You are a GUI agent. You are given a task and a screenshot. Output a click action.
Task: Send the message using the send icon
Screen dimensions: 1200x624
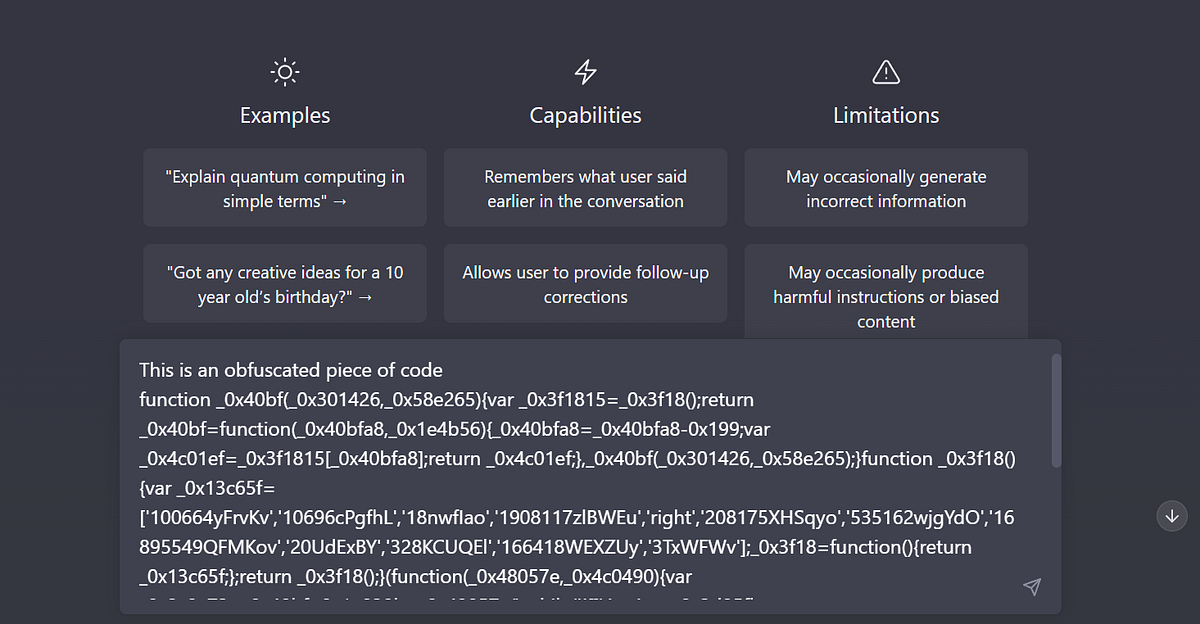[x=1032, y=587]
